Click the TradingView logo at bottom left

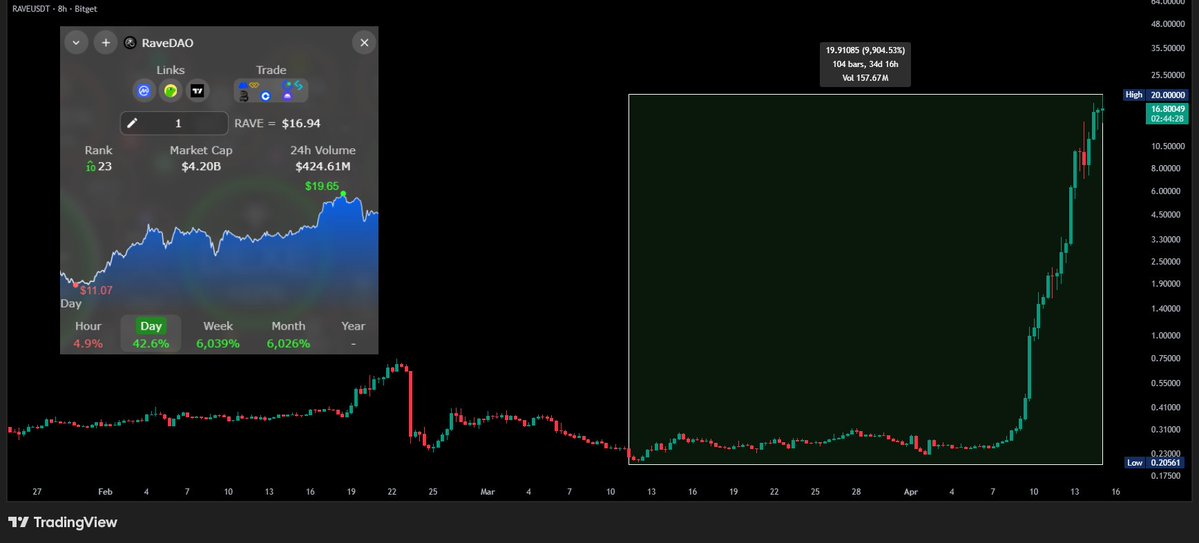(63, 522)
